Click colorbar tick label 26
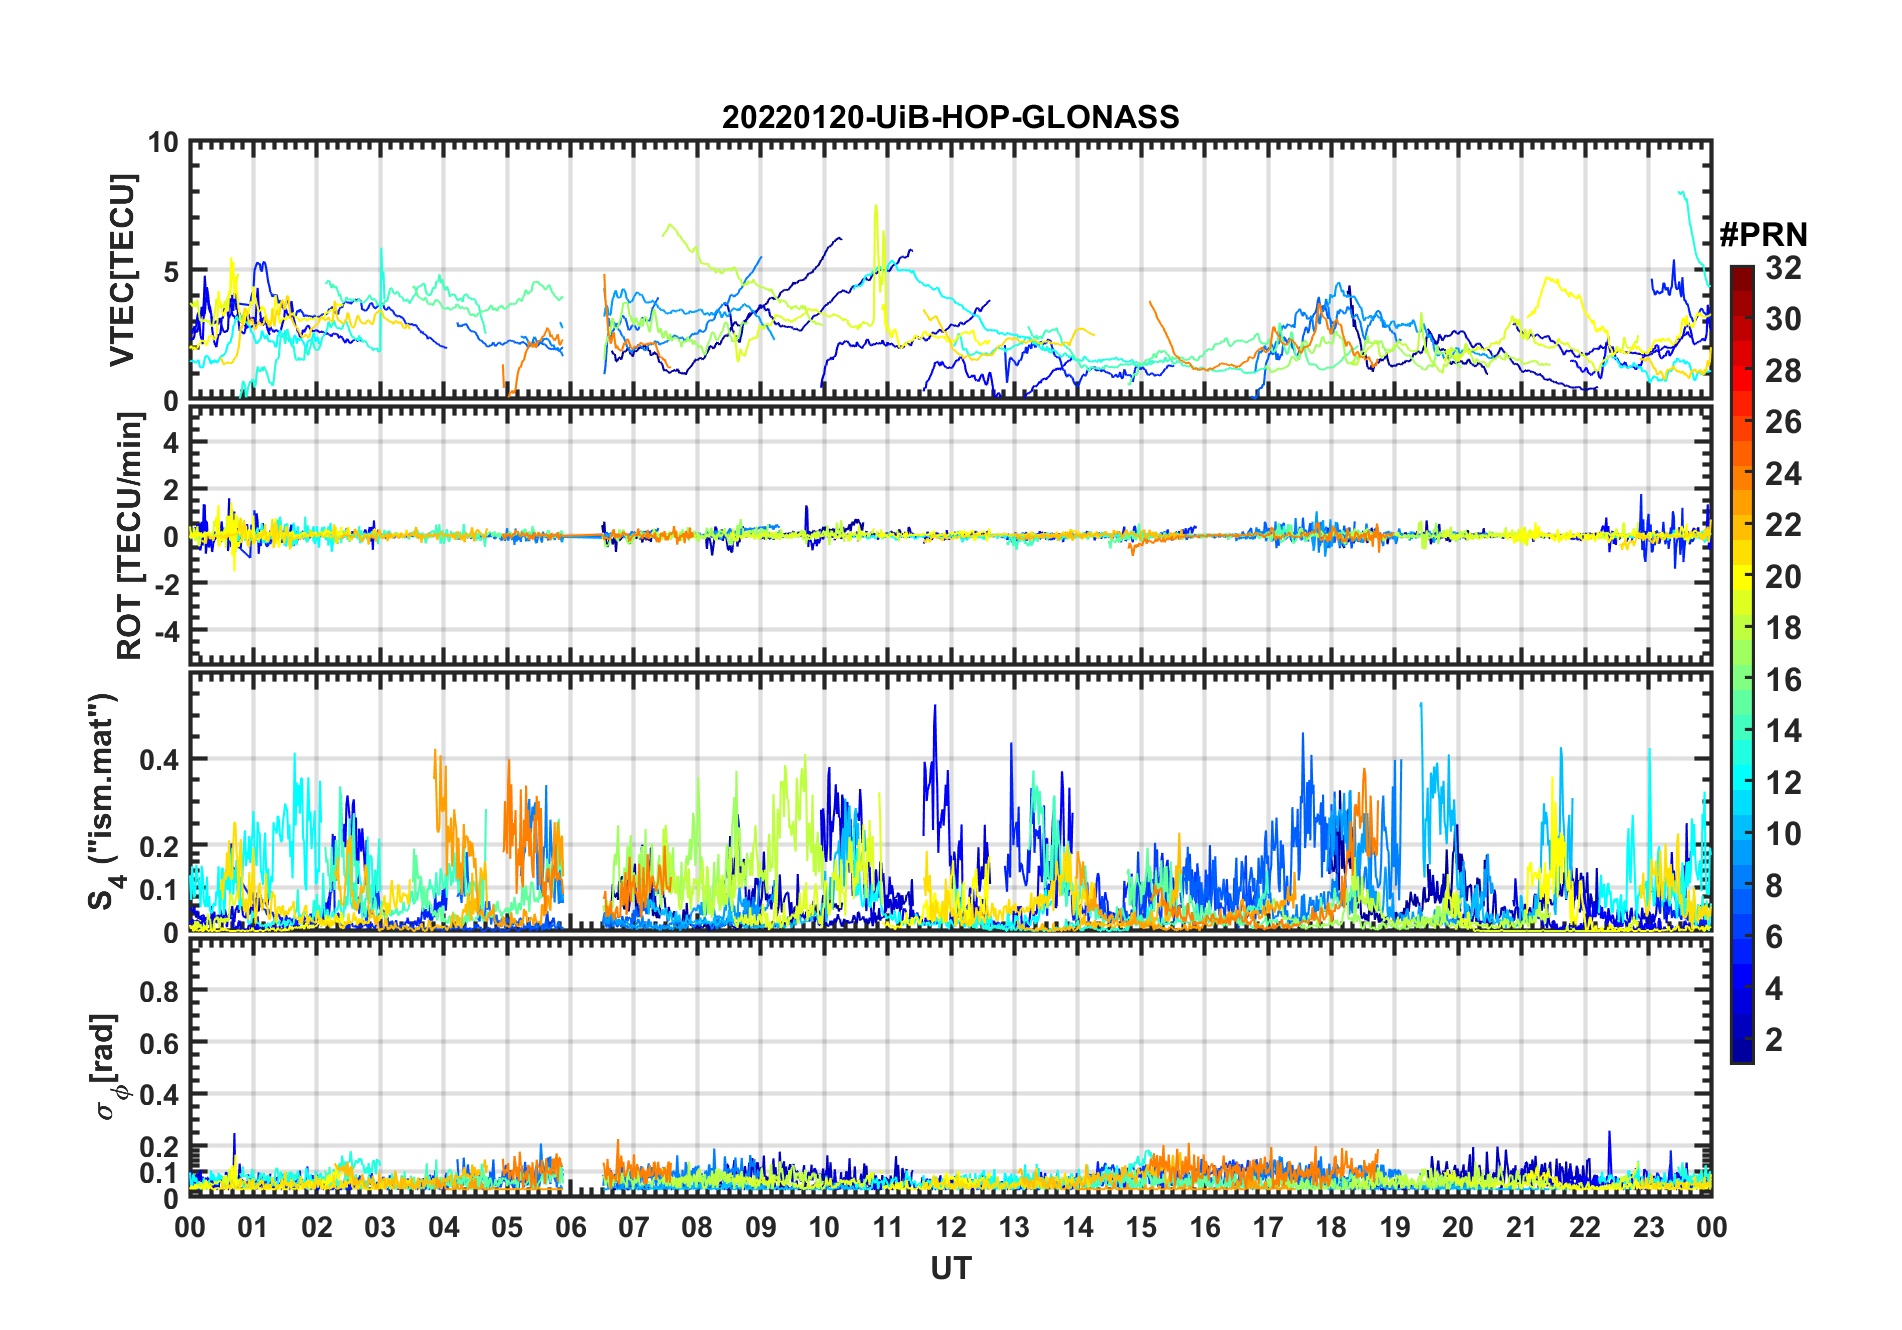The image size is (1902, 1330). 1783,422
